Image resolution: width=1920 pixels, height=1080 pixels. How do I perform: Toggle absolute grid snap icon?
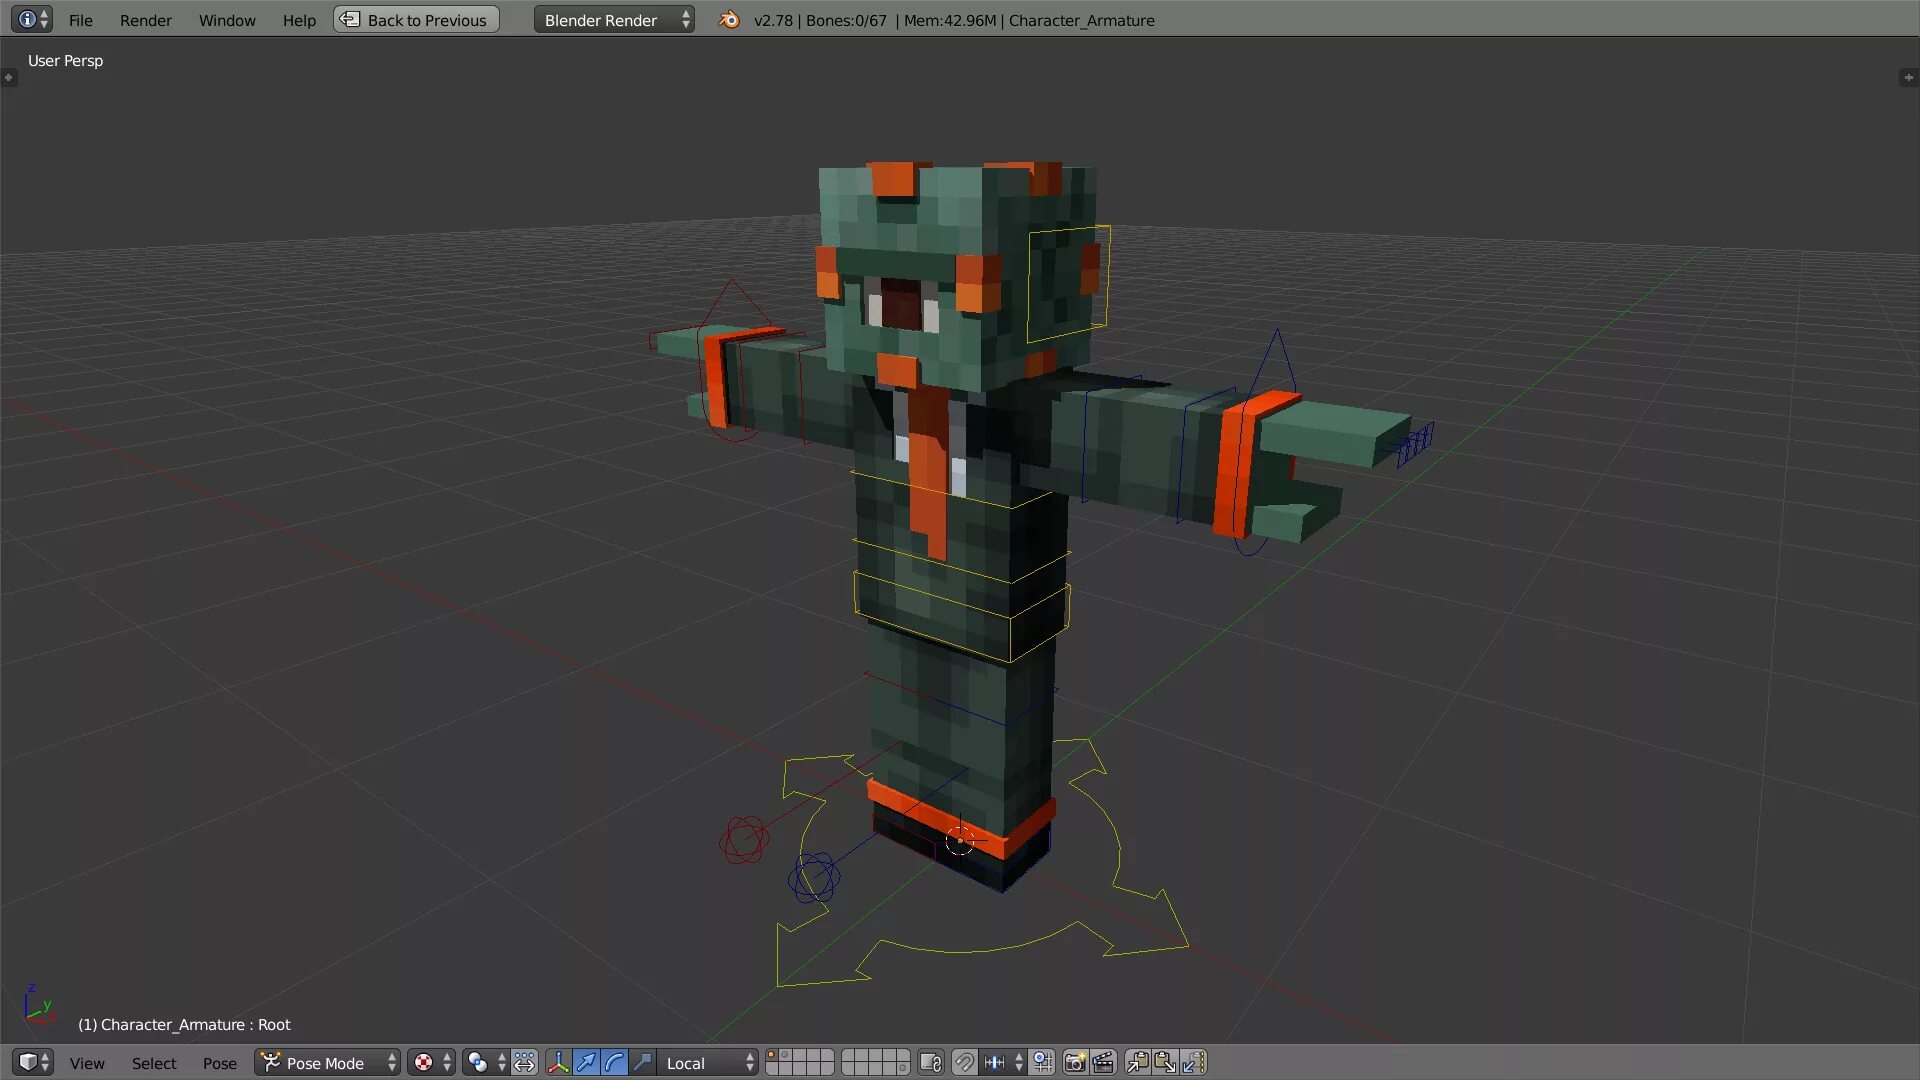pos(1042,1063)
